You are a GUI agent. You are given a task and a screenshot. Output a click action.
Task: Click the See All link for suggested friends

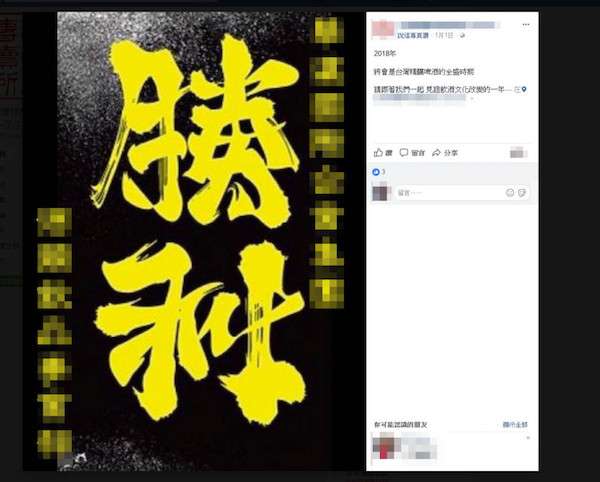515,425
